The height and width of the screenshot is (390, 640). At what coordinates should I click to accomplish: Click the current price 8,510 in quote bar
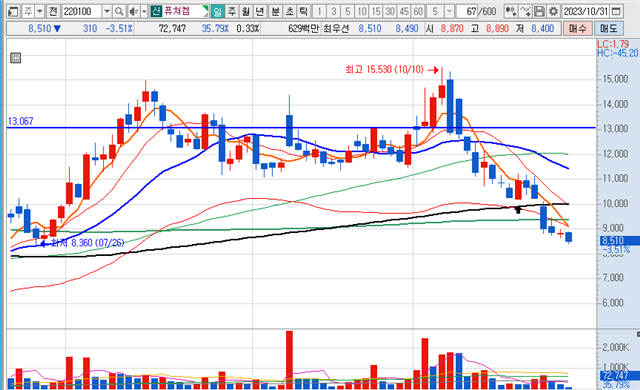point(40,29)
